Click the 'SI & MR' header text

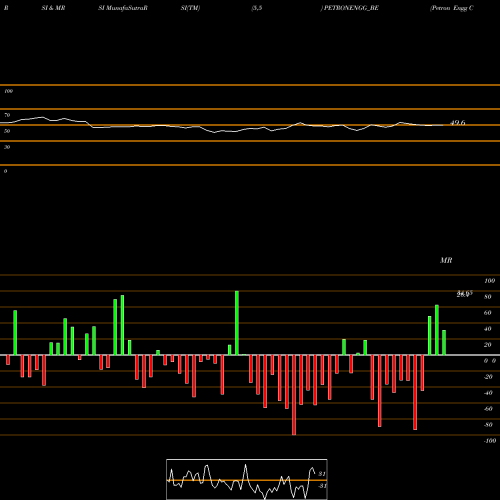[x=53, y=8]
